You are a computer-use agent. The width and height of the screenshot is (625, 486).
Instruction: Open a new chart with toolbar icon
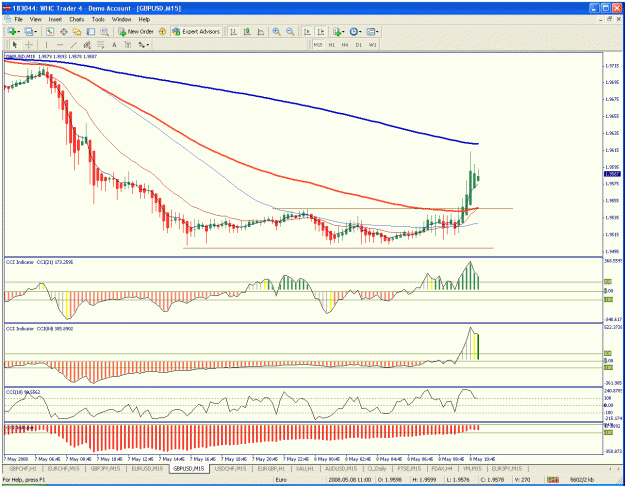(11, 31)
